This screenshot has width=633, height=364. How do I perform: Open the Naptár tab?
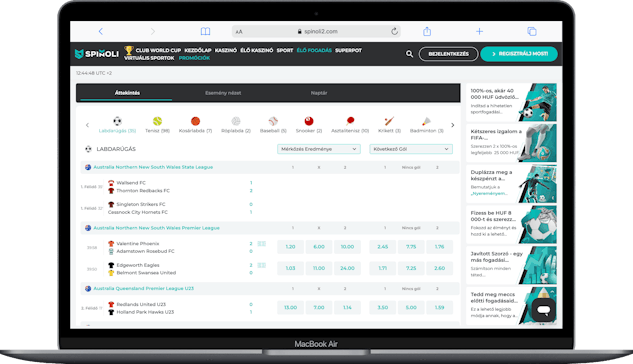pos(319,93)
